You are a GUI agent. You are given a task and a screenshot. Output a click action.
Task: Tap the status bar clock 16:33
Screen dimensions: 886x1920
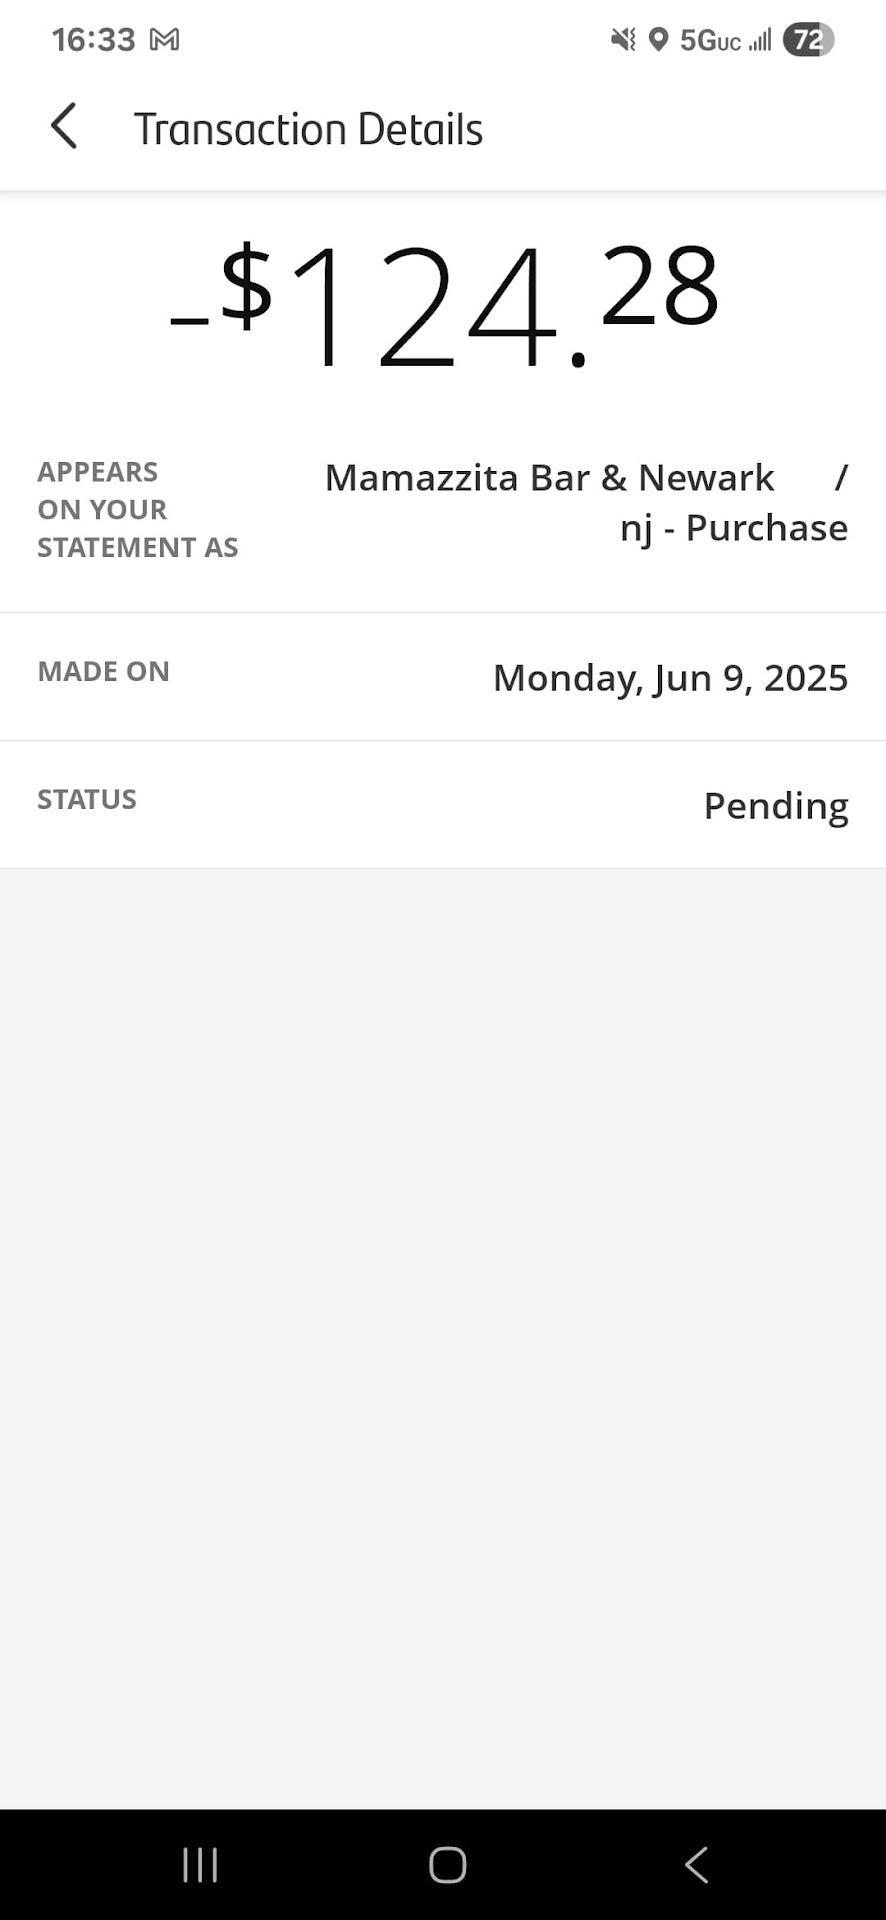93,40
